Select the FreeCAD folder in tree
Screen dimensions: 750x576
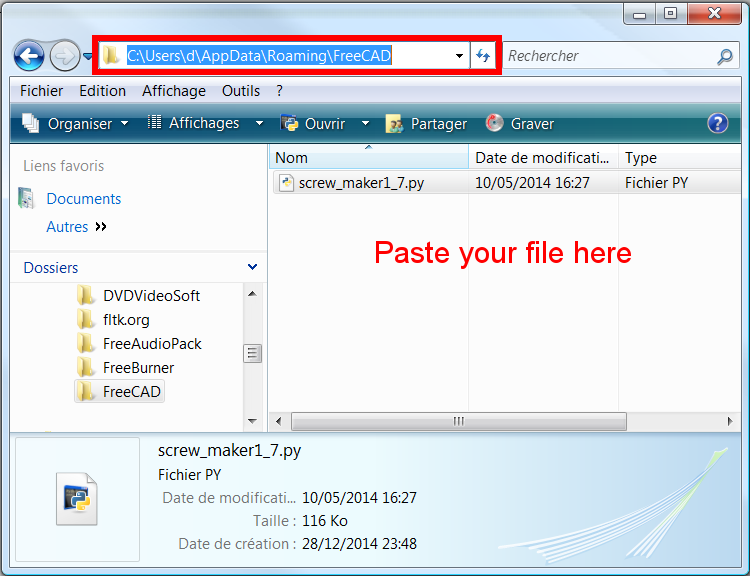119,391
